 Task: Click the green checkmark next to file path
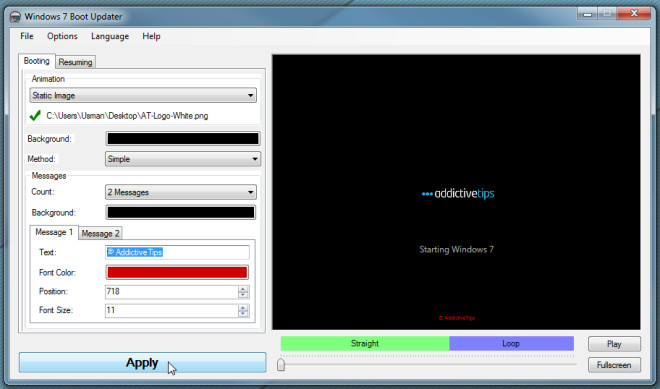[x=35, y=115]
